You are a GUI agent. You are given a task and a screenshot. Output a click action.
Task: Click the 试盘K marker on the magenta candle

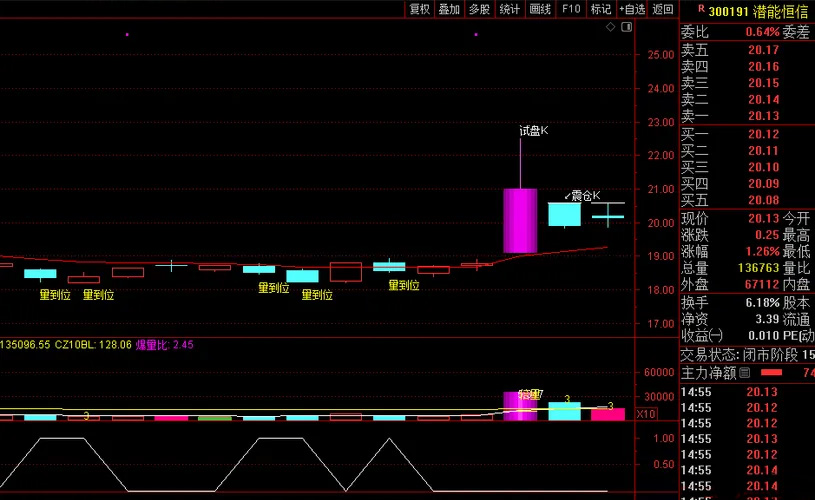534,130
